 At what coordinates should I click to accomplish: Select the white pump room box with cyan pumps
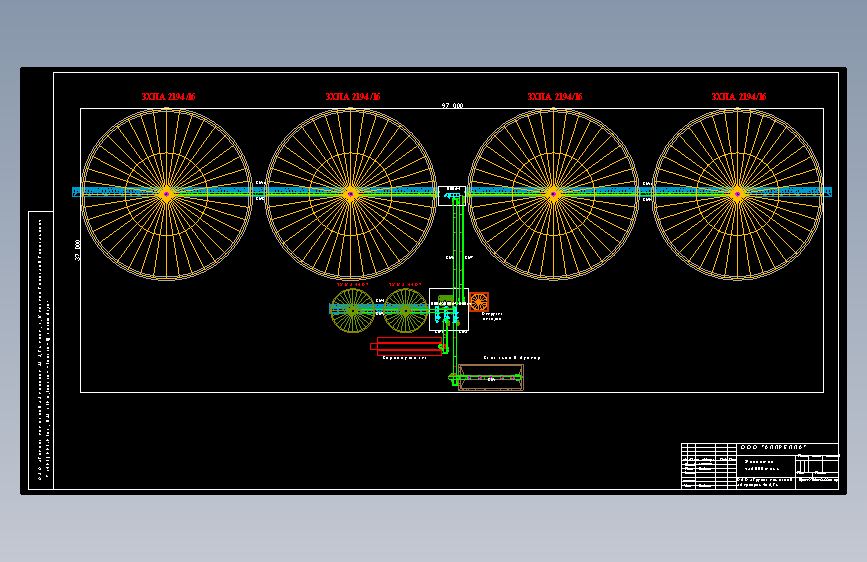449,309
